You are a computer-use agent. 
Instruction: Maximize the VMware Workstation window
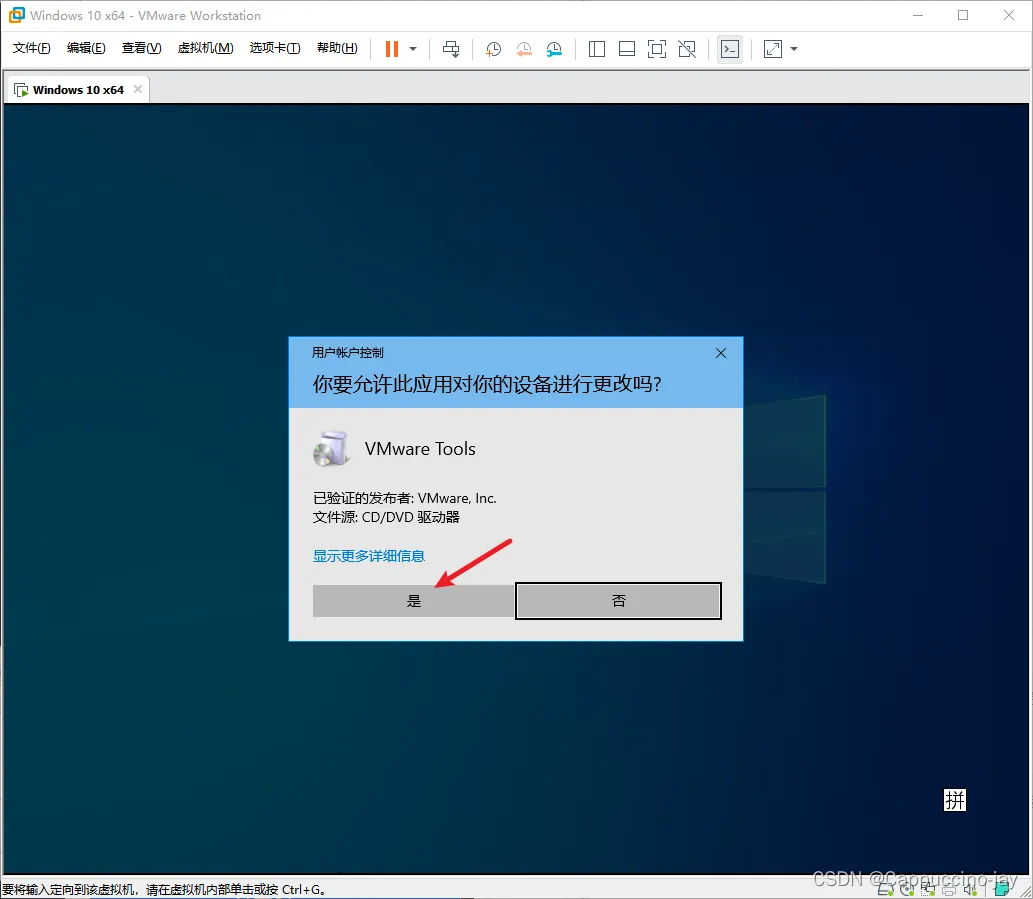click(963, 15)
